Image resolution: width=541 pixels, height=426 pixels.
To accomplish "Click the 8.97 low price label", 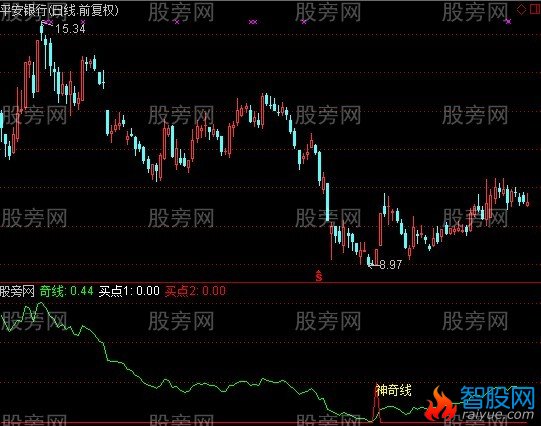I will [391, 265].
